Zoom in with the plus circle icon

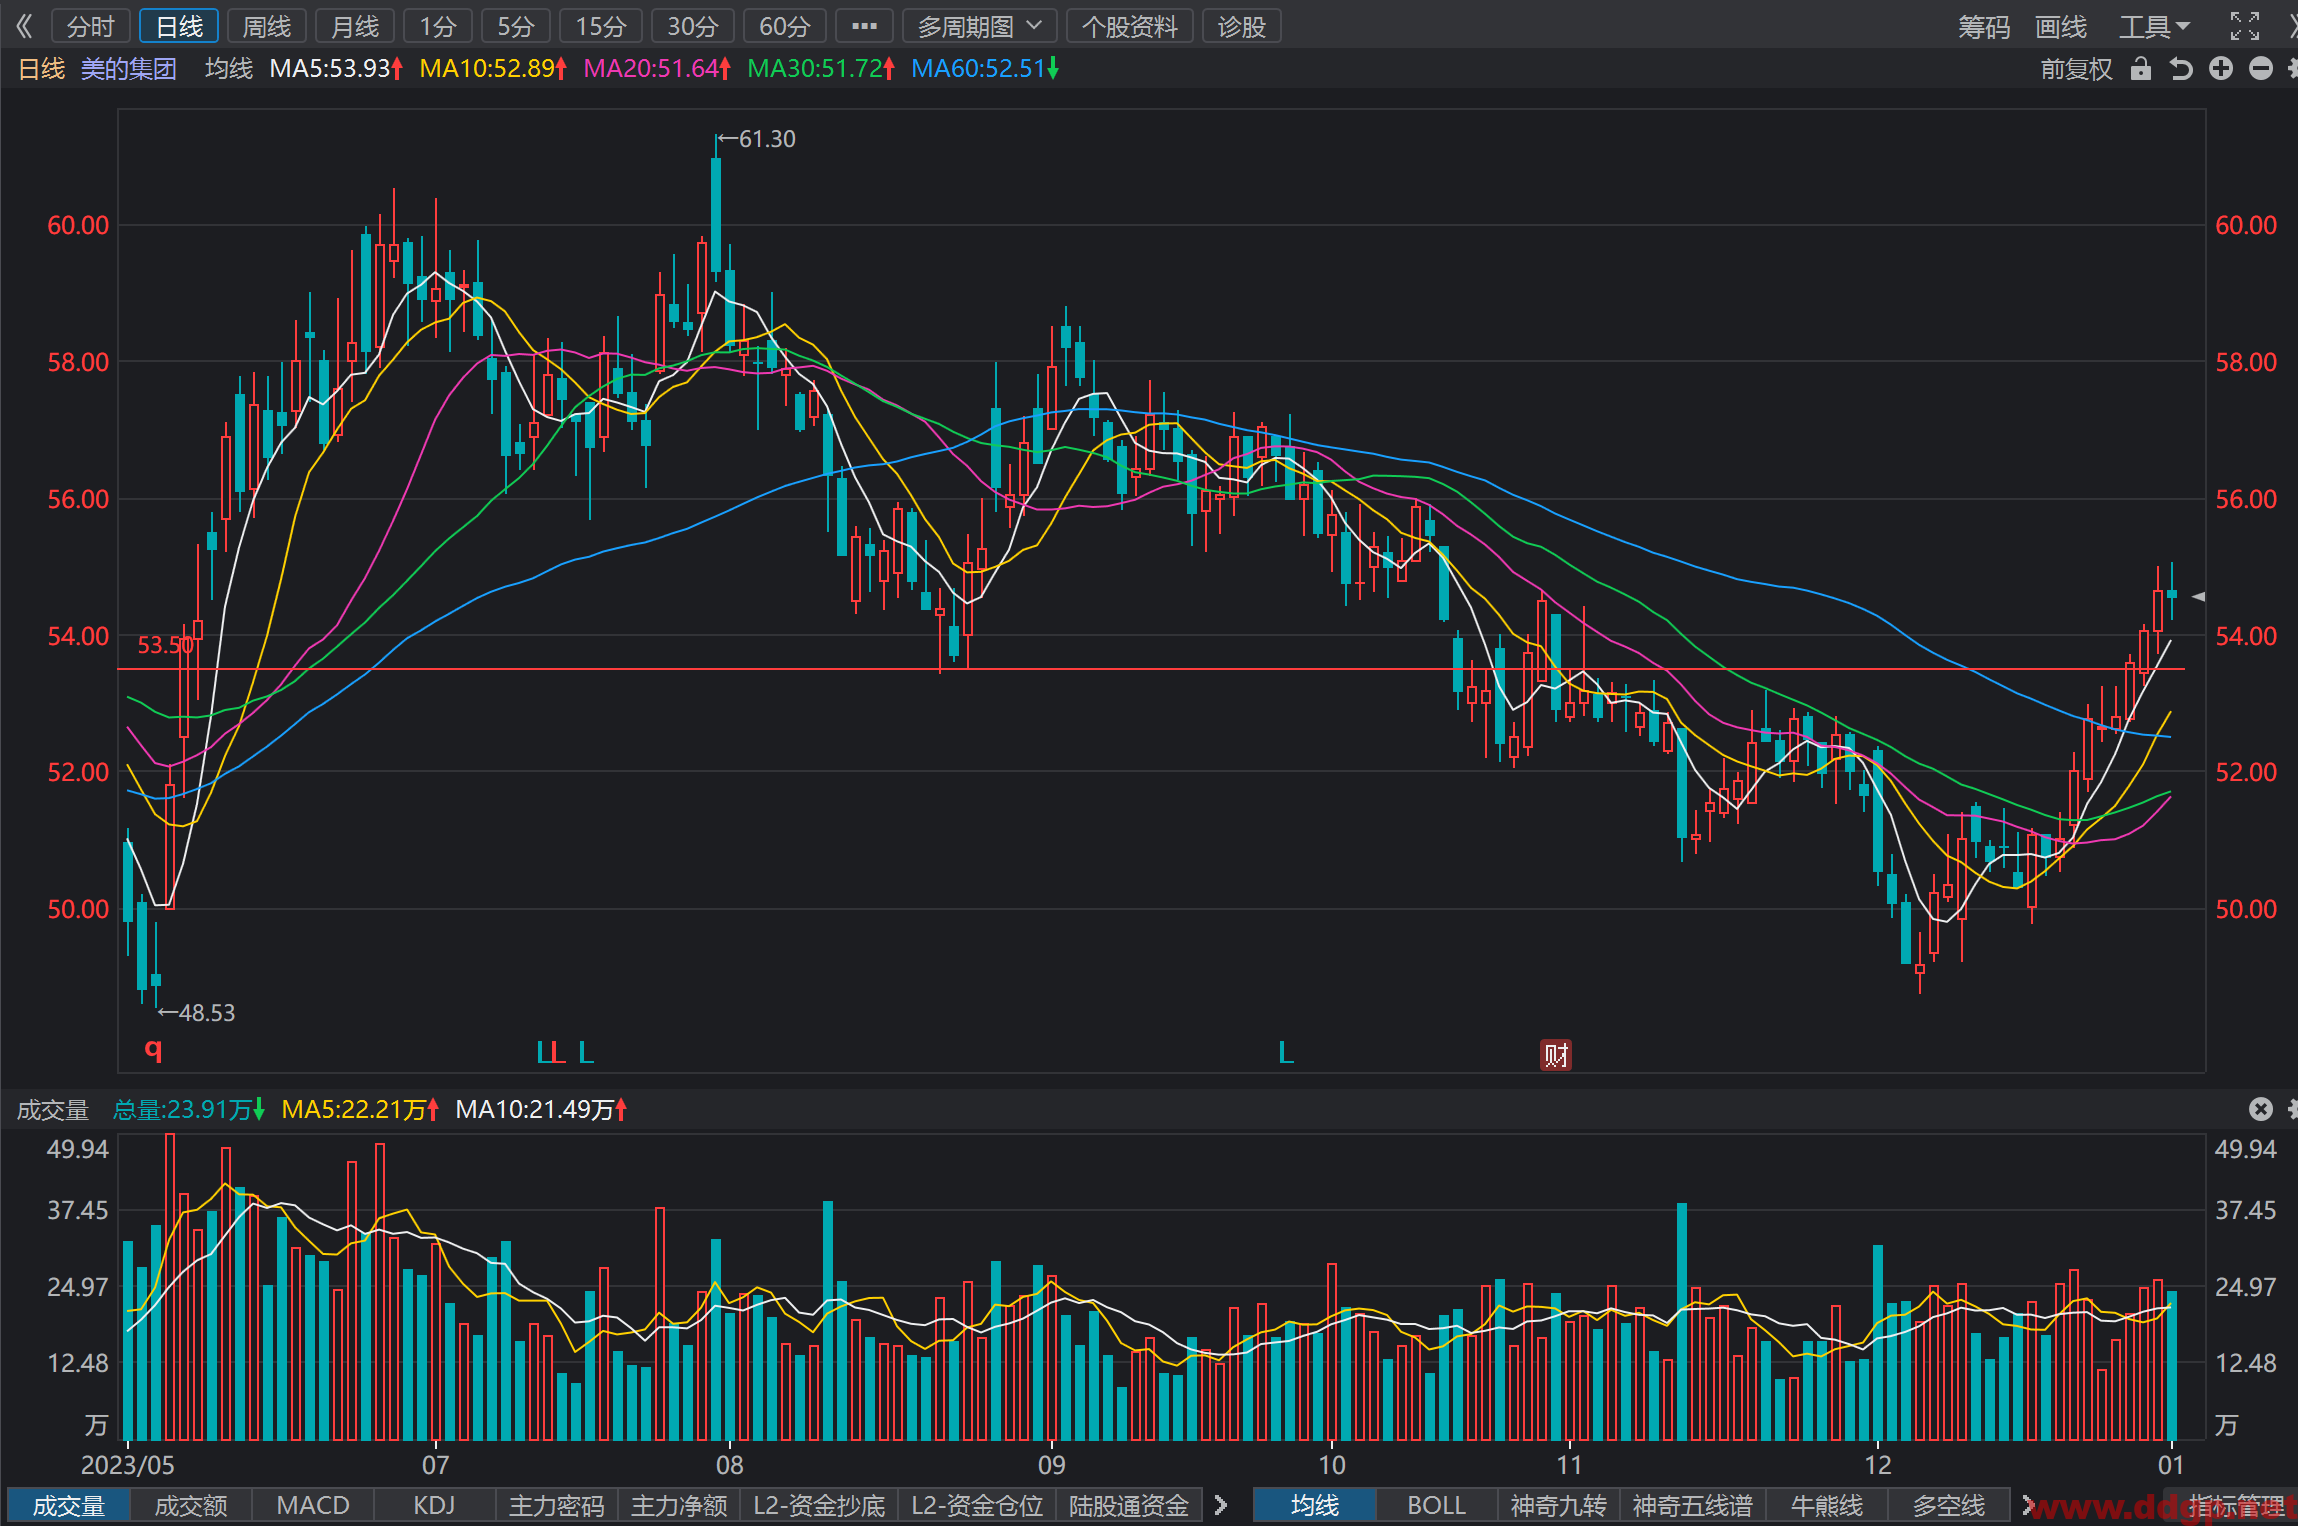click(2221, 68)
